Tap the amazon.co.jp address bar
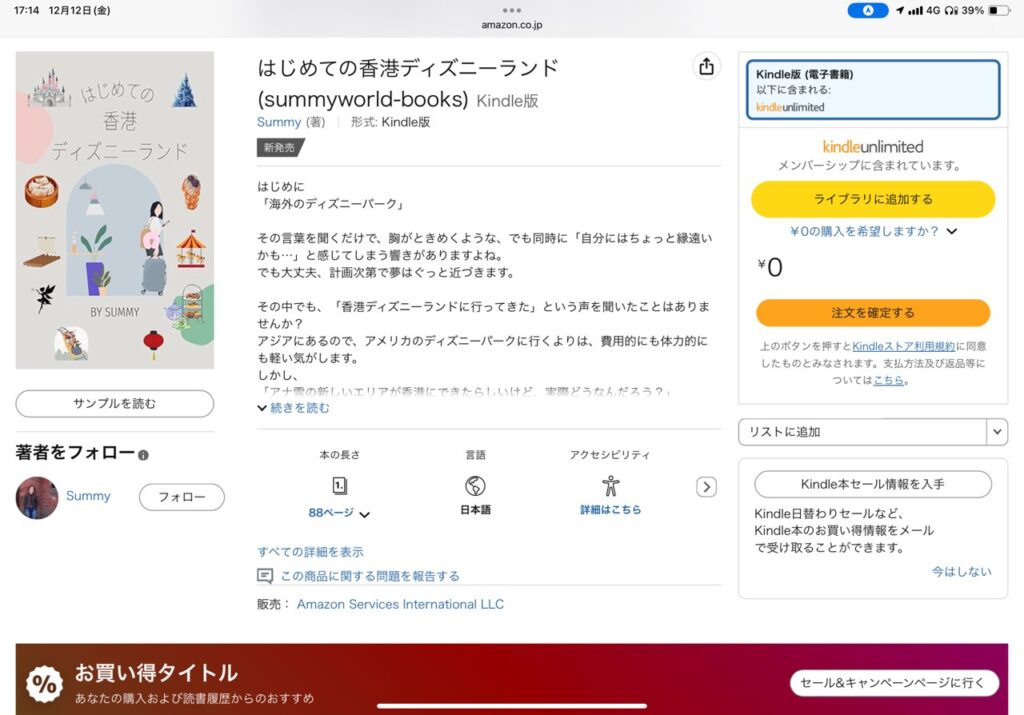Image resolution: width=1024 pixels, height=715 pixels. tap(511, 25)
